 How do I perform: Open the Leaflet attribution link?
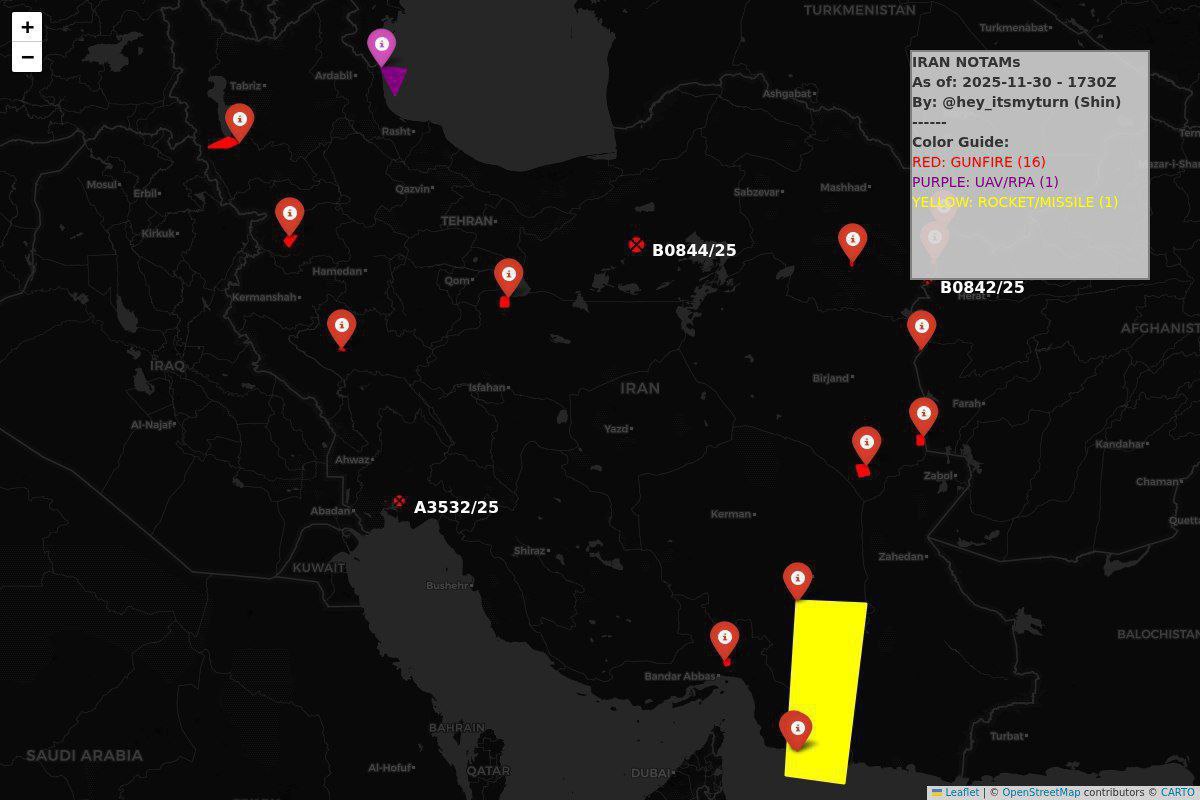click(x=961, y=792)
